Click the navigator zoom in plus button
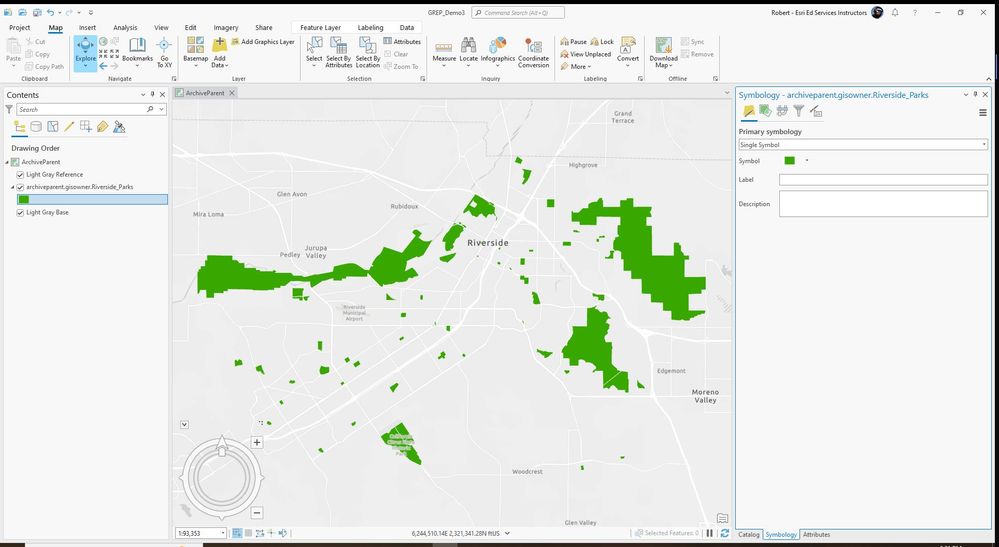Viewport: 999px width, 547px height. (257, 442)
